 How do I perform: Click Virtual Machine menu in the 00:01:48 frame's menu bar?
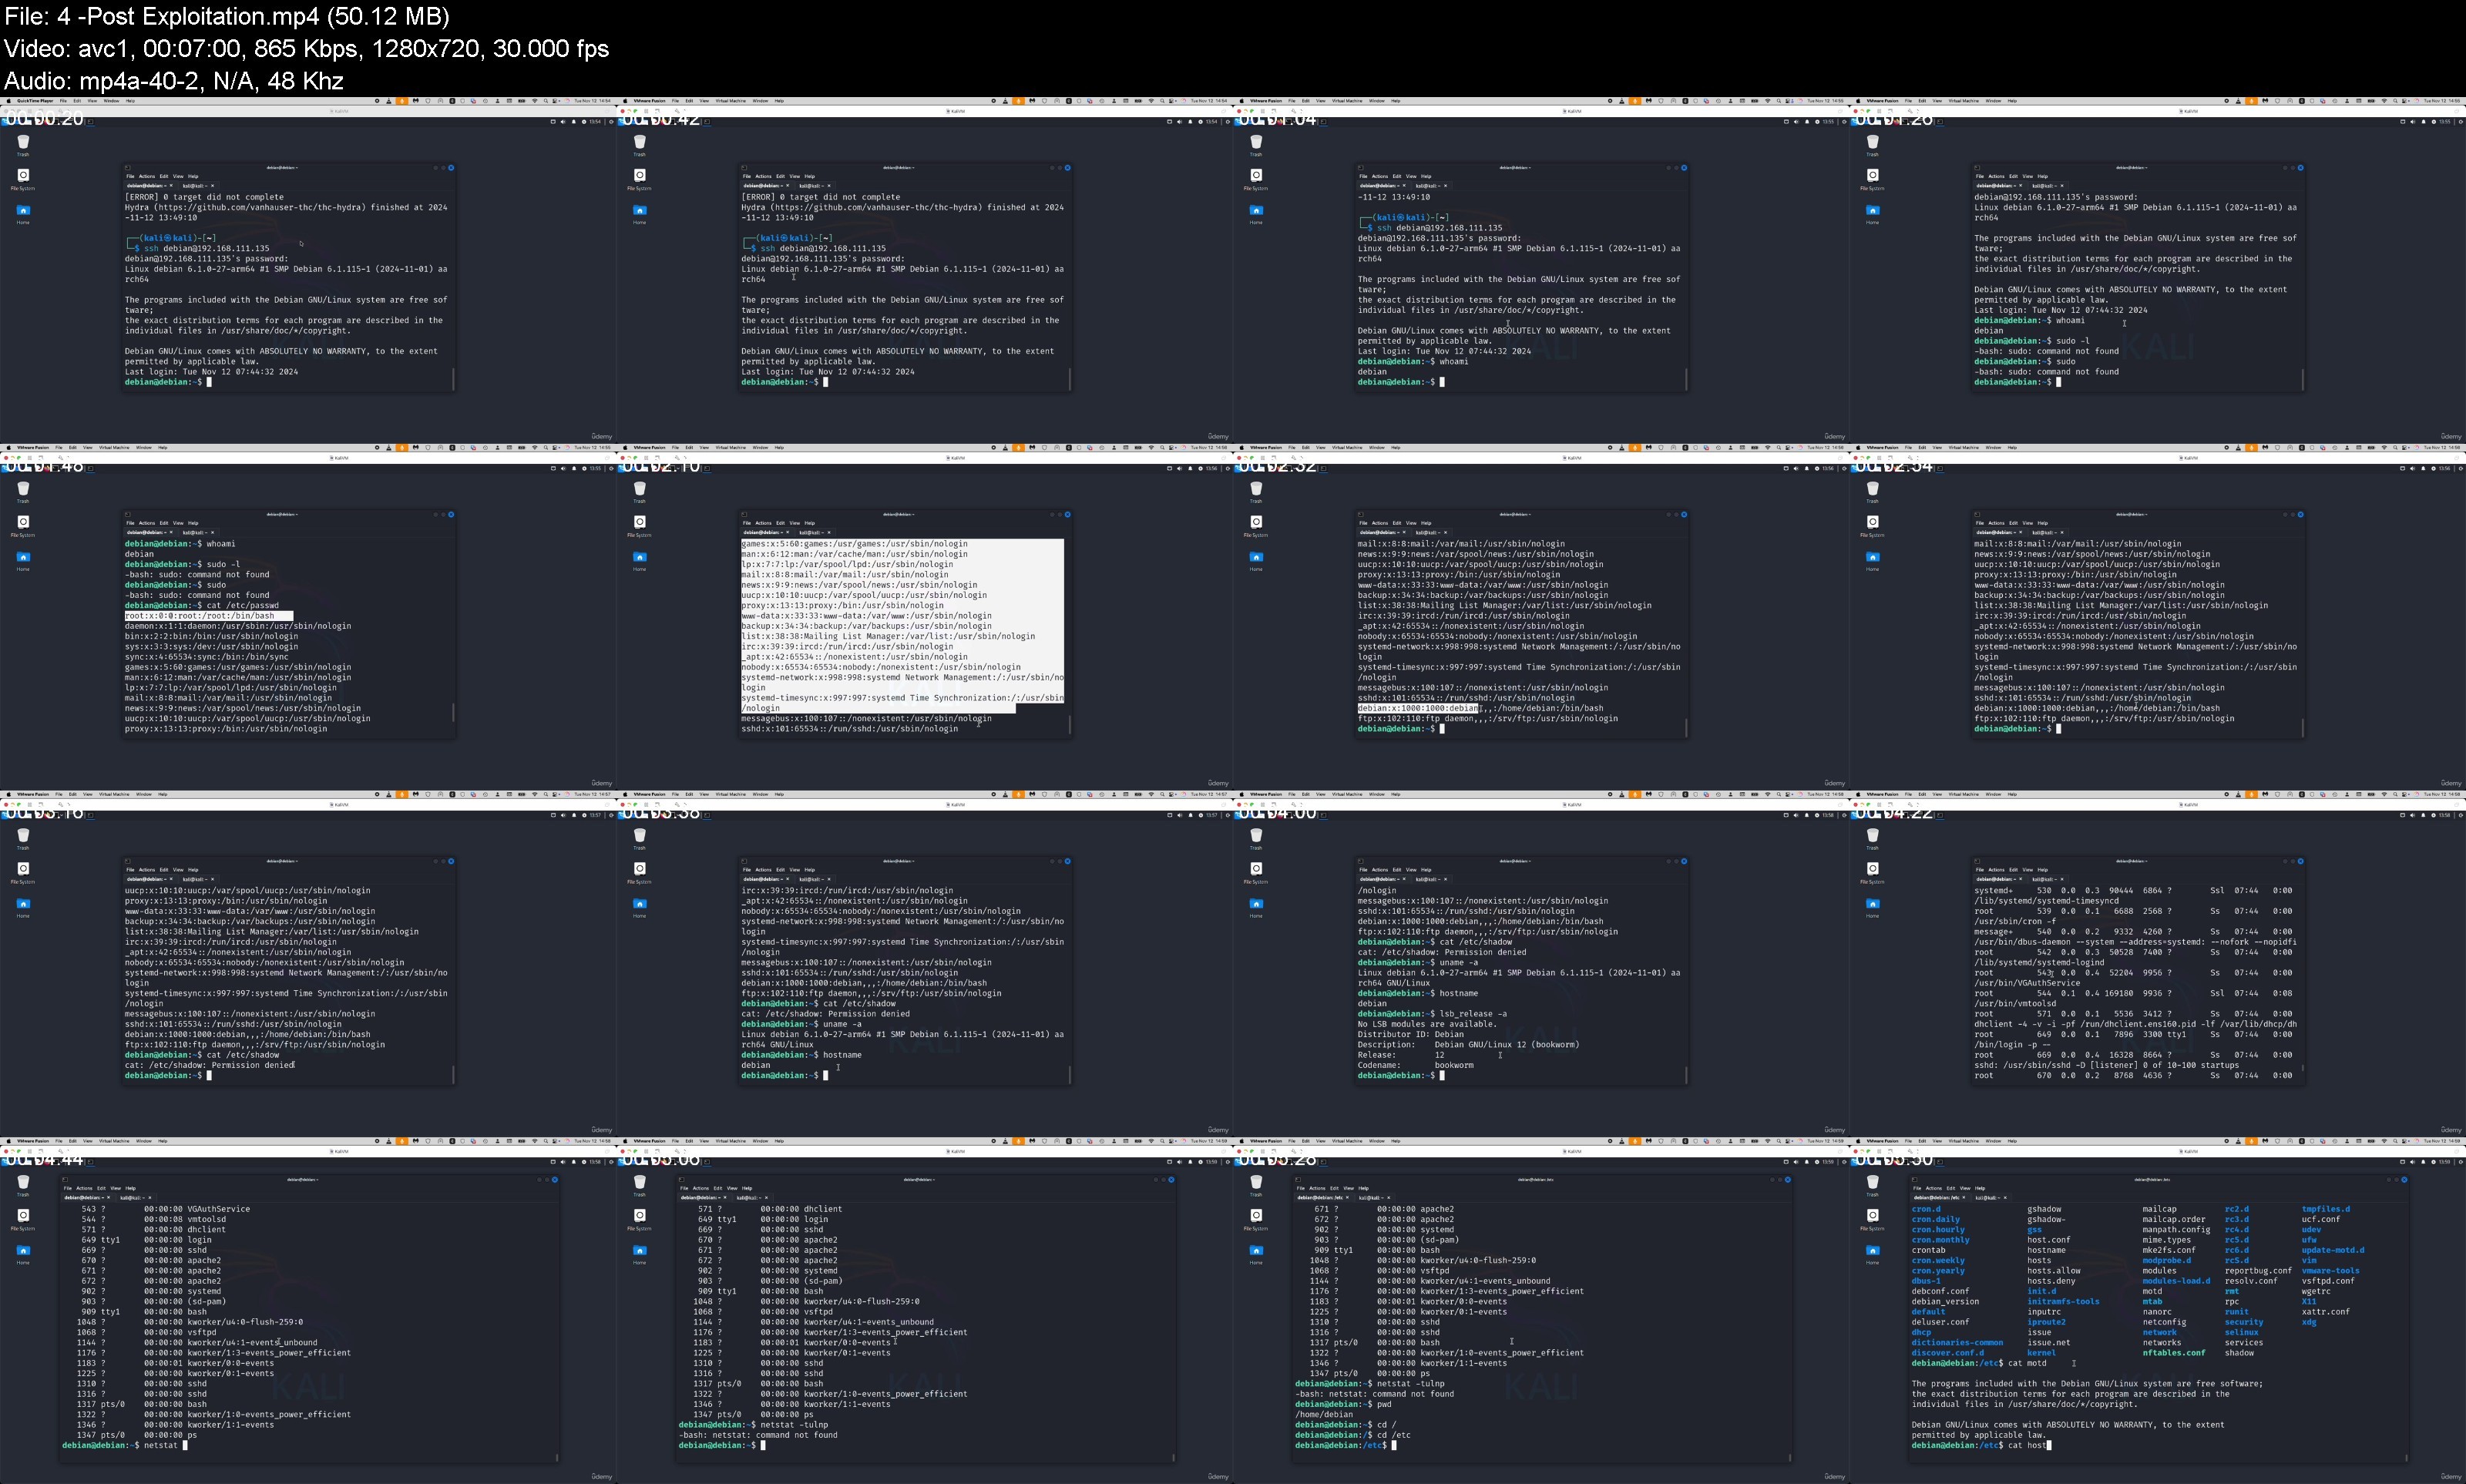click(114, 448)
